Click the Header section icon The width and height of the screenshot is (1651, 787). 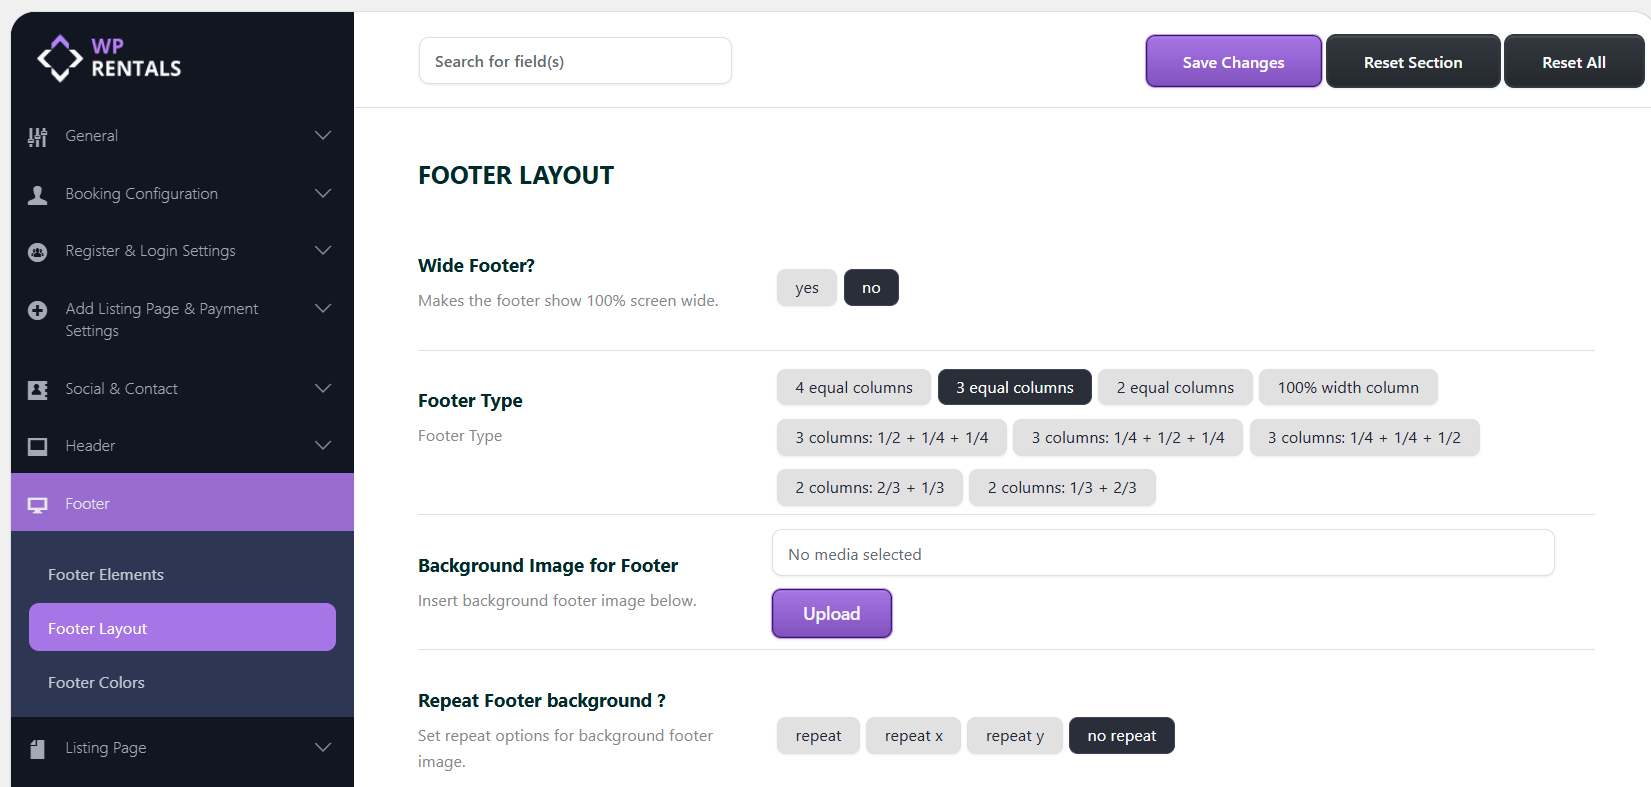click(x=38, y=447)
